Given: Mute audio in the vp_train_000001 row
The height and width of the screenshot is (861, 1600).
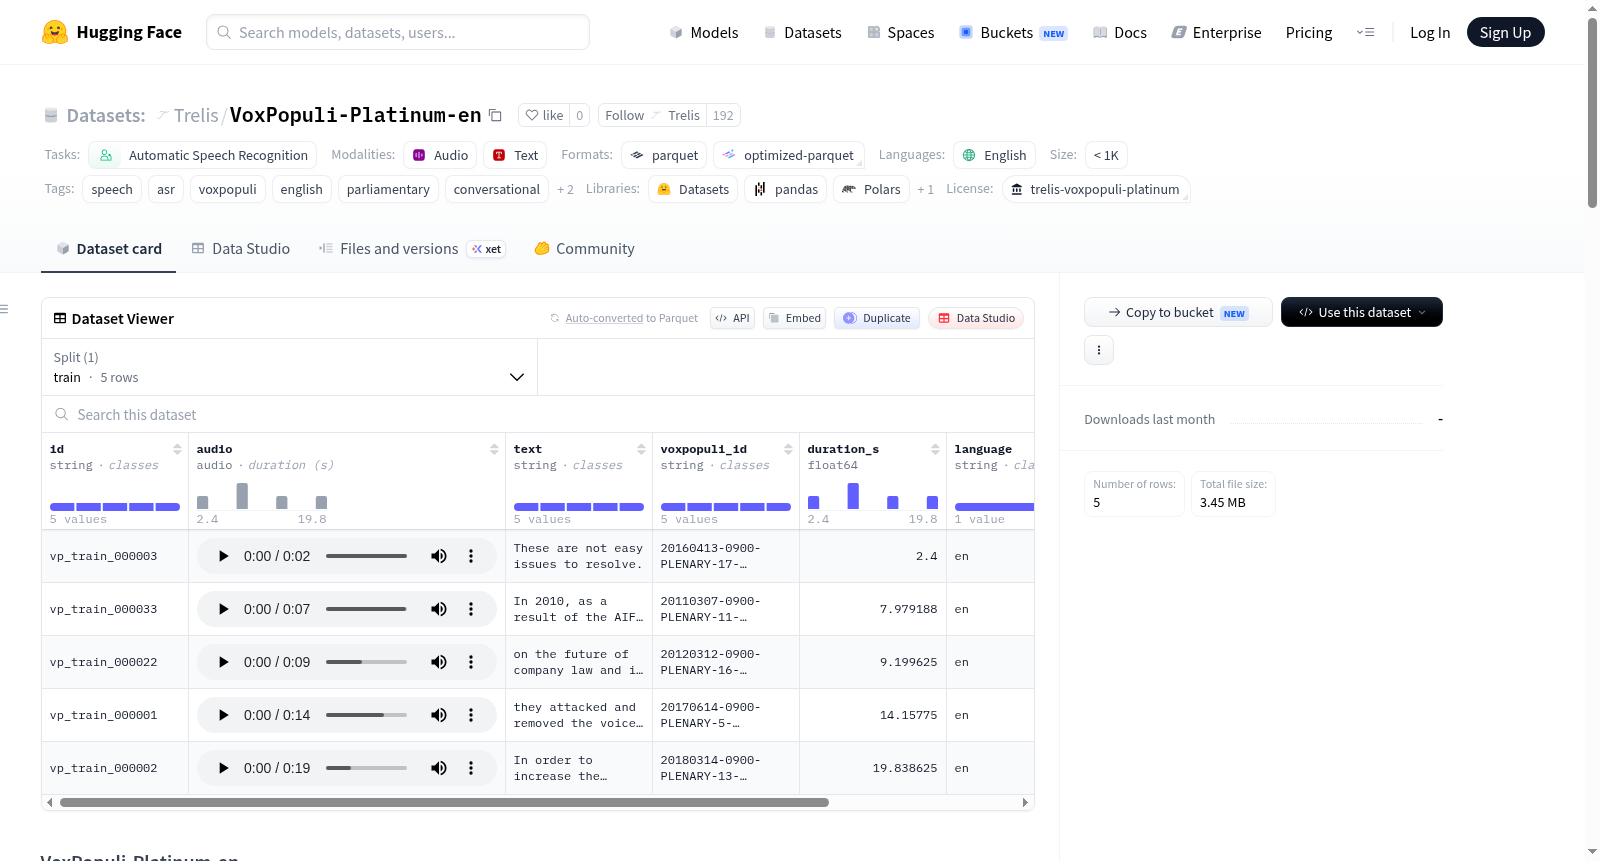Looking at the screenshot, I should 439,715.
